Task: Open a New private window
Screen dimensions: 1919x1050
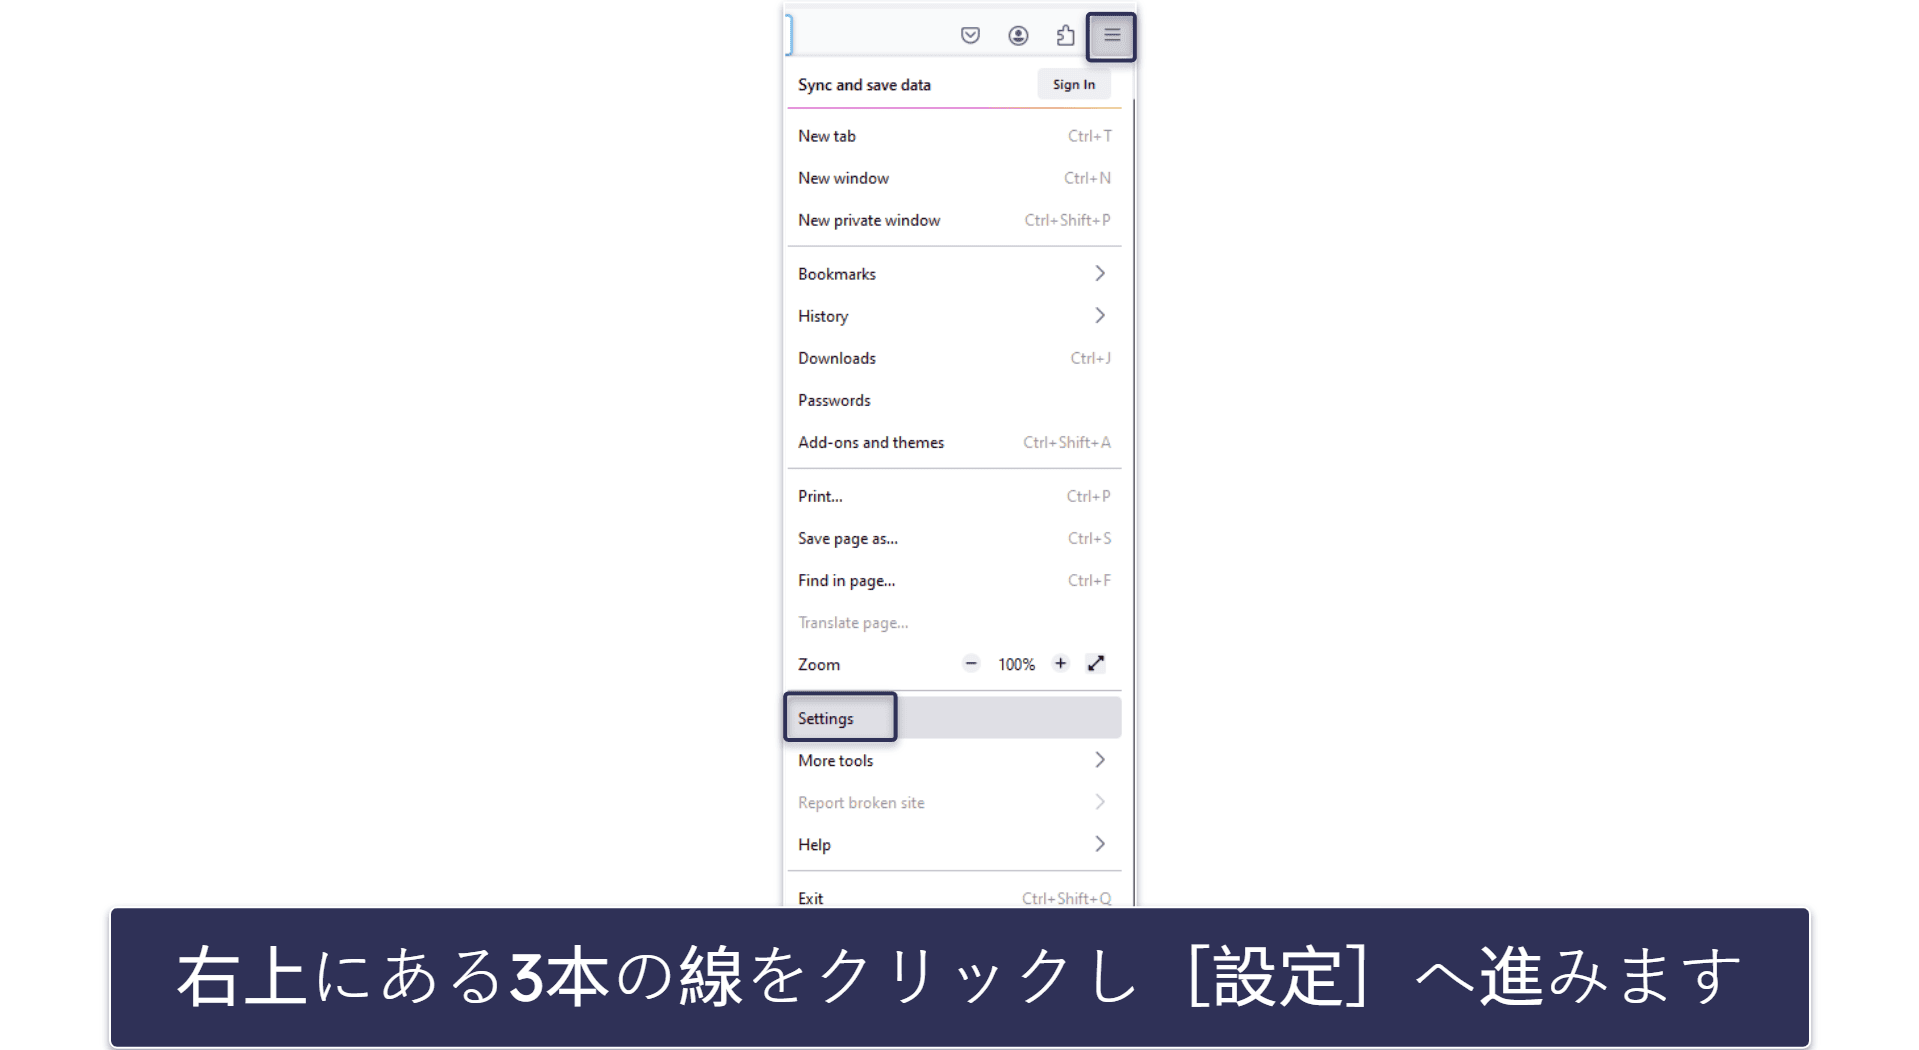Action: [954, 220]
